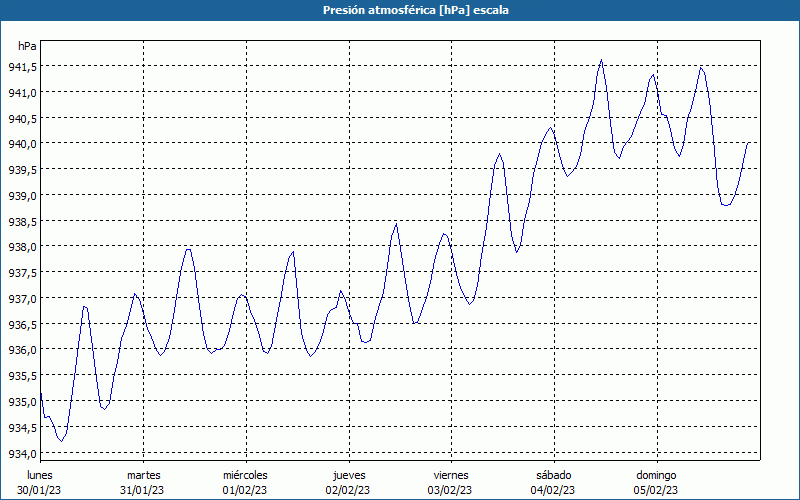Select the 939,5 axis value
The height and width of the screenshot is (500, 800).
[22, 170]
